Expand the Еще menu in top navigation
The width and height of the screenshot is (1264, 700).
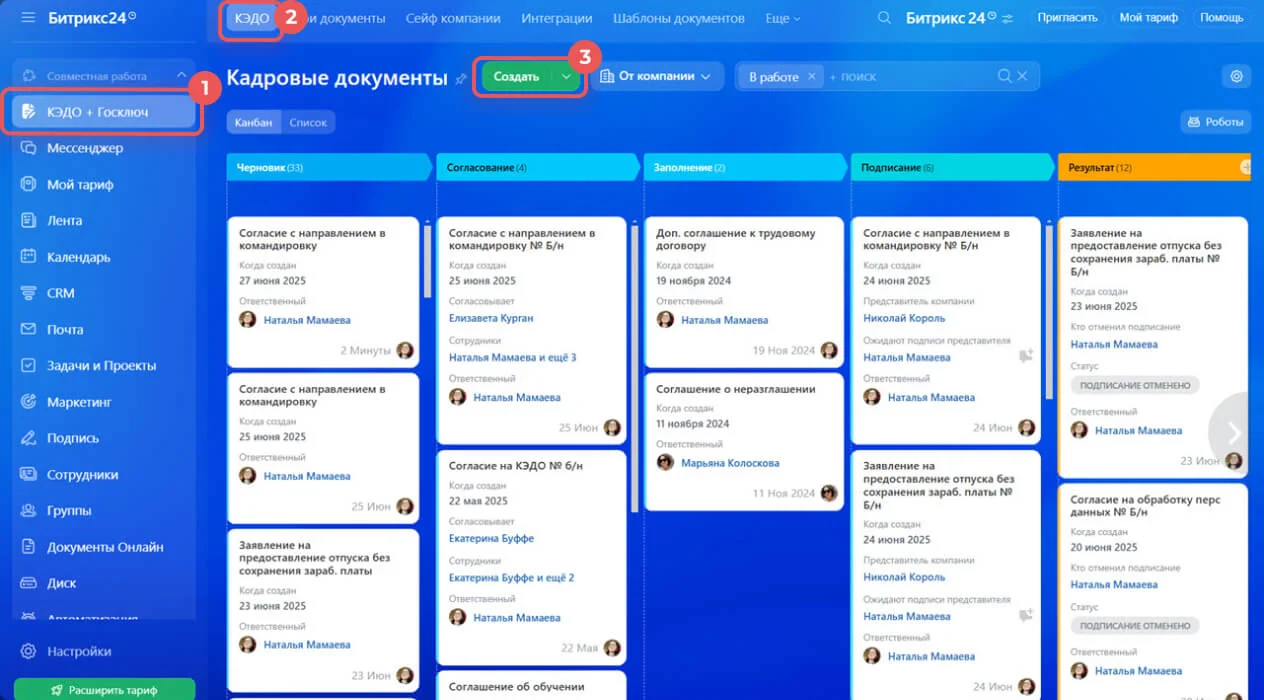coord(783,18)
